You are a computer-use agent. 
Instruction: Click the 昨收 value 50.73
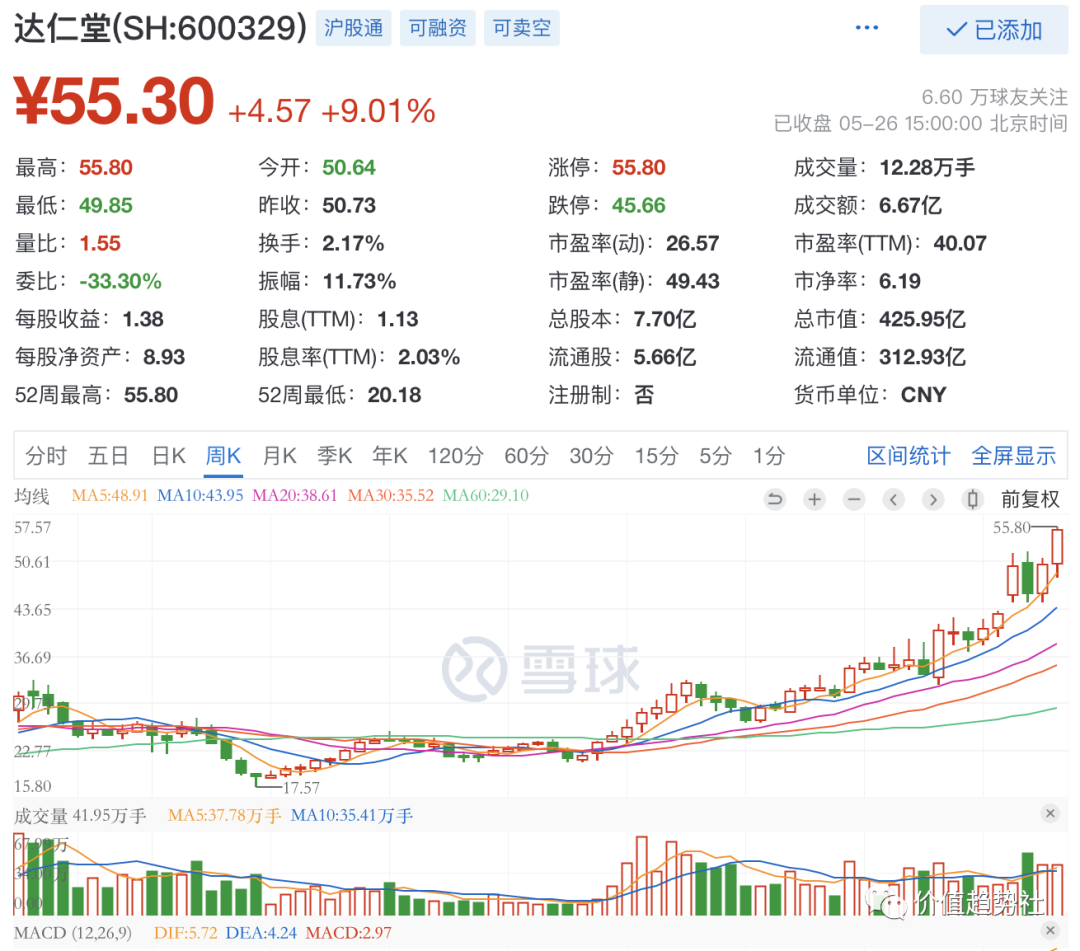coord(349,205)
